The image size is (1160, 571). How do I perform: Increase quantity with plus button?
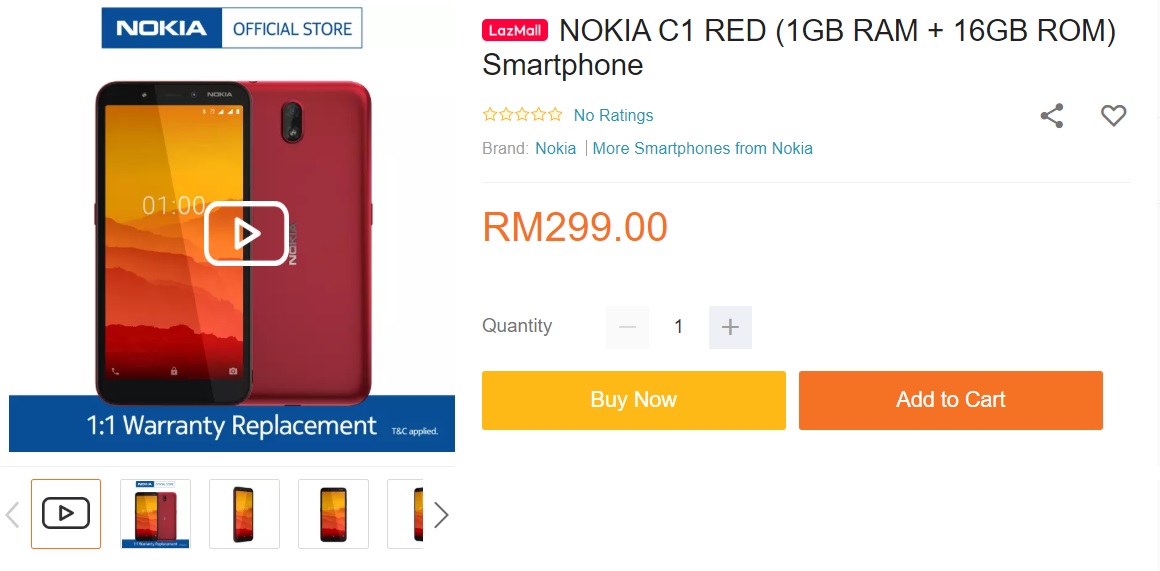[730, 327]
